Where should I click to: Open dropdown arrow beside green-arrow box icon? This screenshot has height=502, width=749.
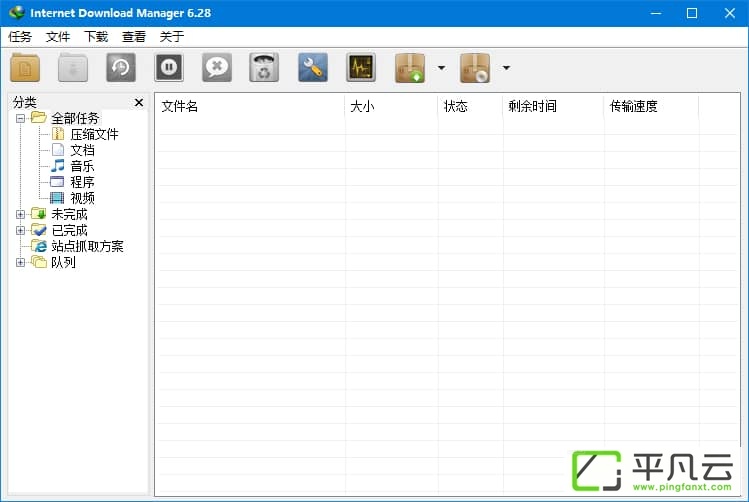(441, 68)
